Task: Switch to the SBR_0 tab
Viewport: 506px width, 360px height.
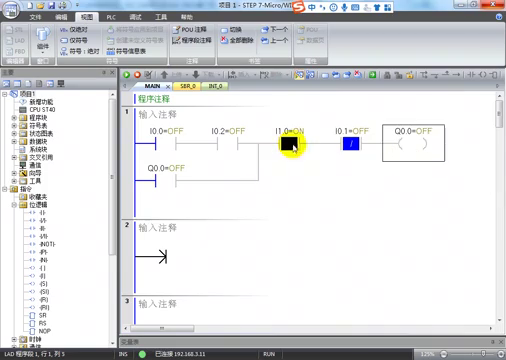Action: tap(188, 86)
